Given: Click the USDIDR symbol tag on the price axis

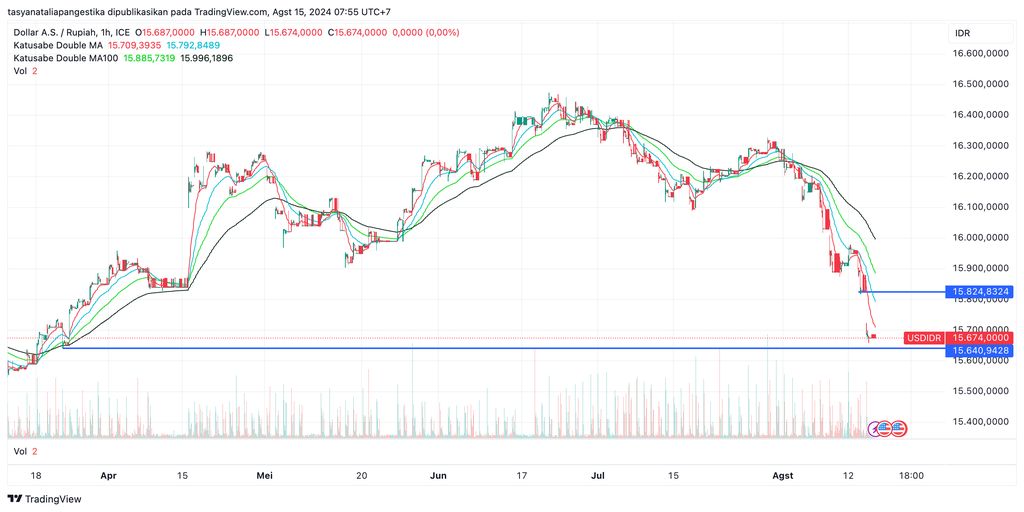Looking at the screenshot, I should pyautogui.click(x=924, y=339).
